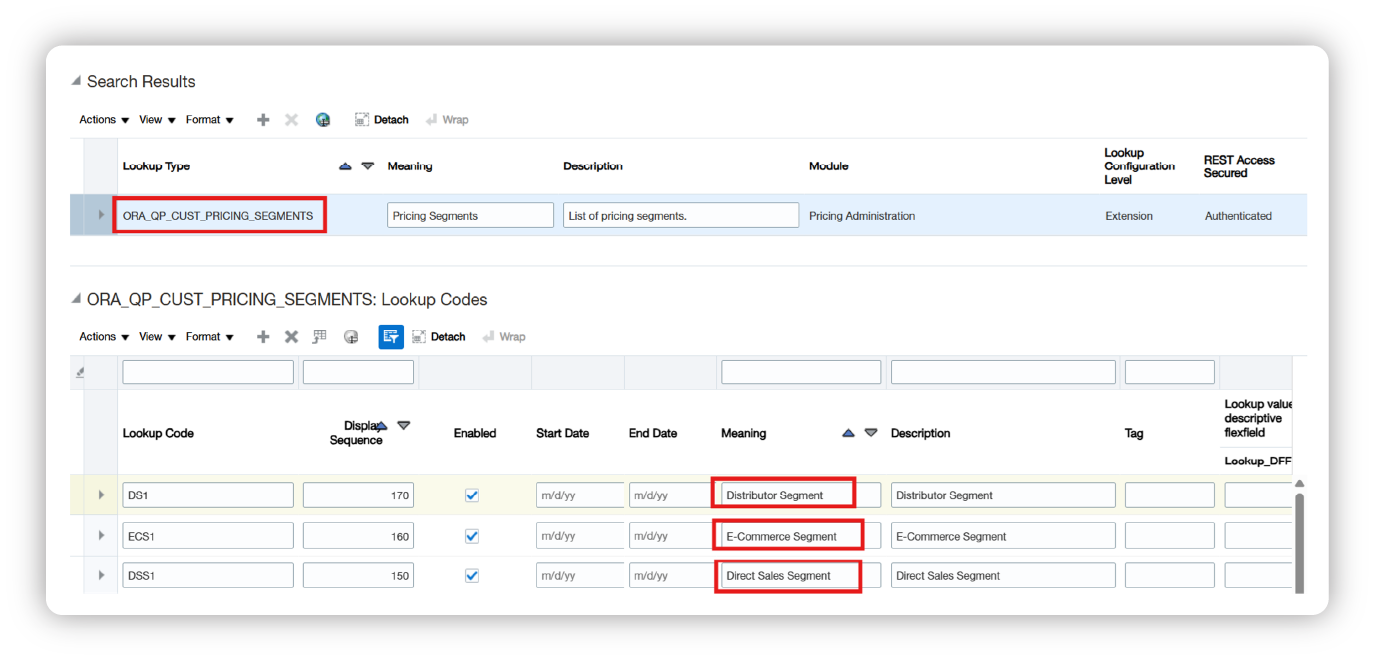Create a new lookup type with the Add icon

[x=263, y=119]
